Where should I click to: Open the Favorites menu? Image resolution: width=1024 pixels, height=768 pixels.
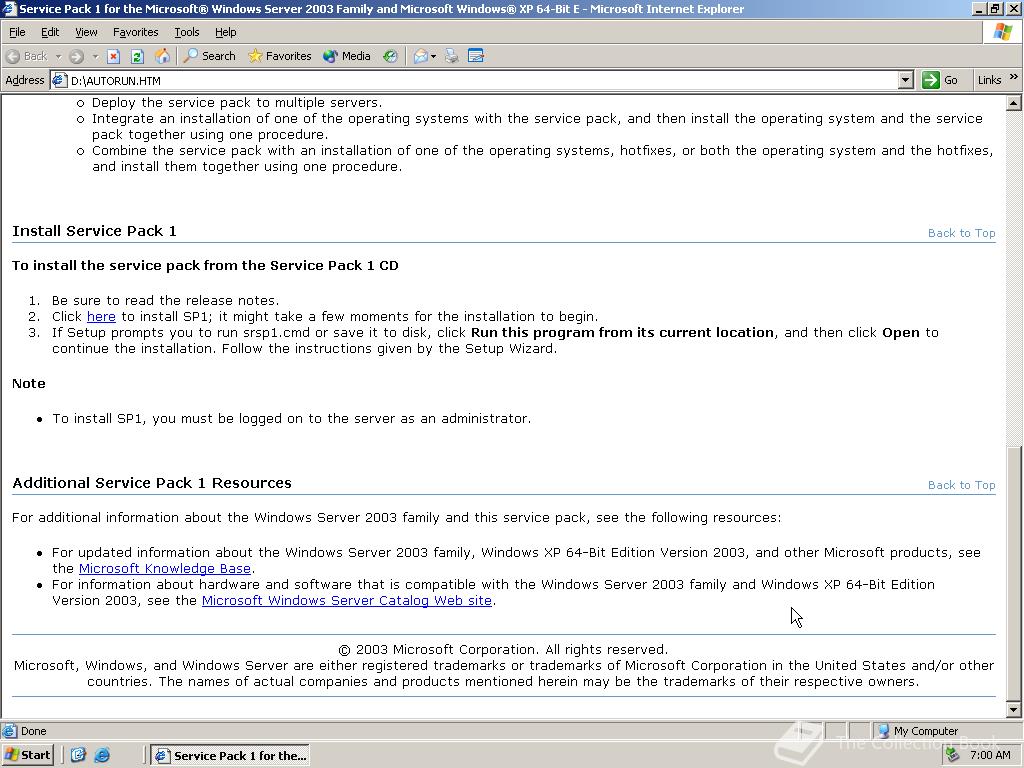pyautogui.click(x=135, y=32)
